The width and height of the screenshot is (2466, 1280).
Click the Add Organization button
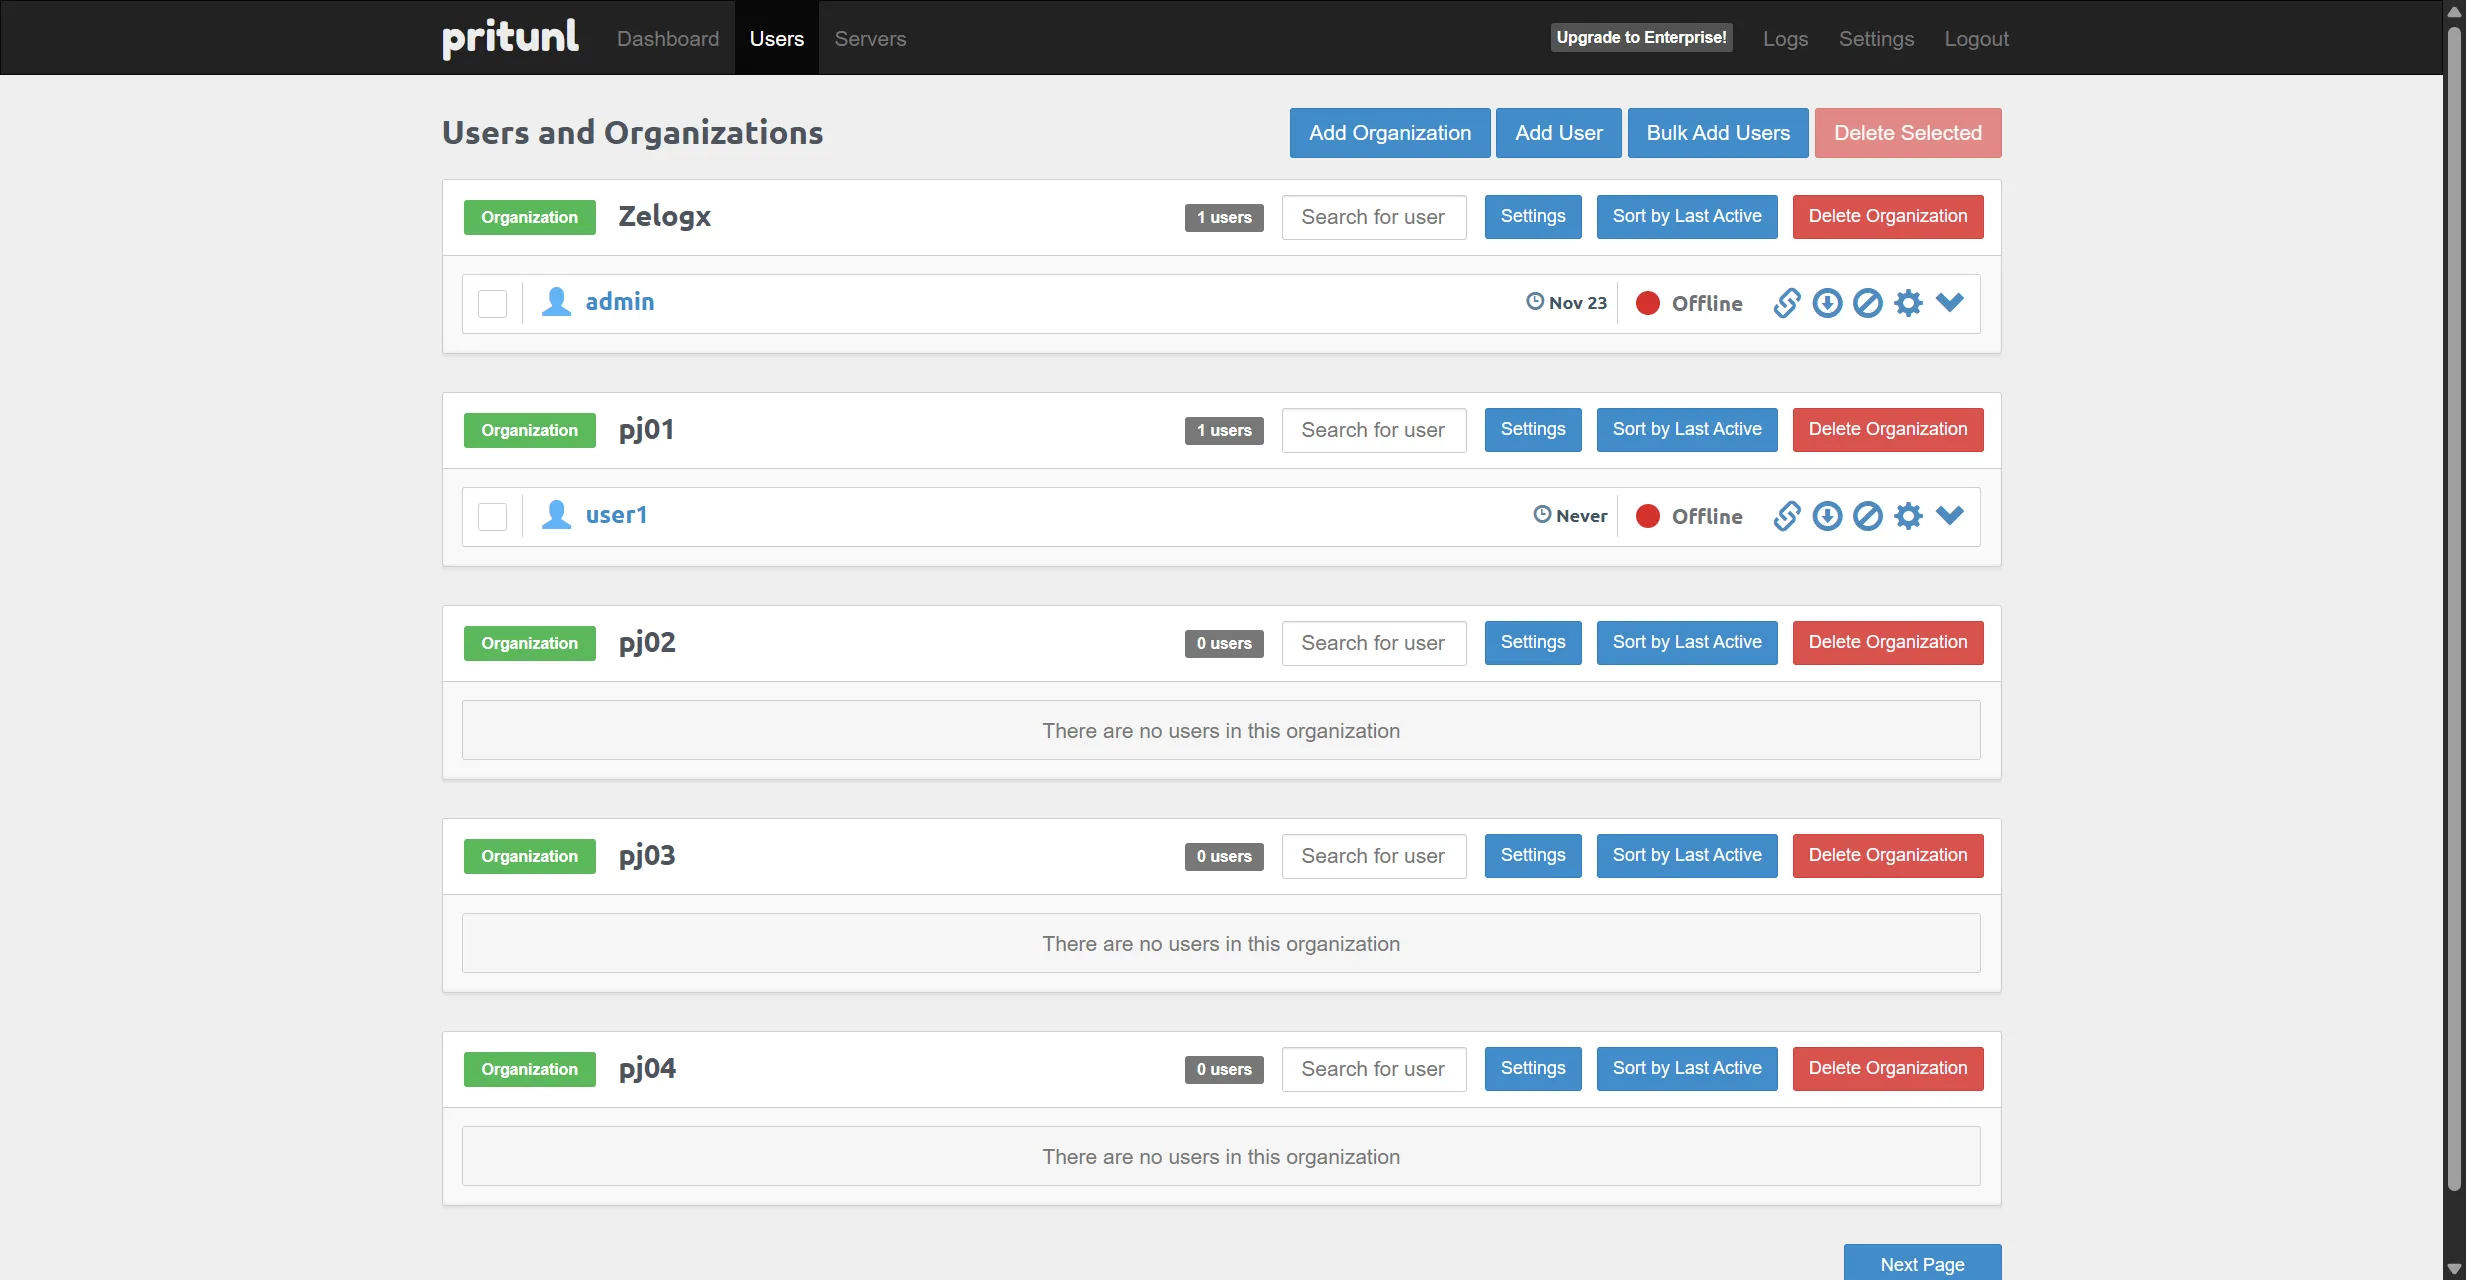[1389, 132]
